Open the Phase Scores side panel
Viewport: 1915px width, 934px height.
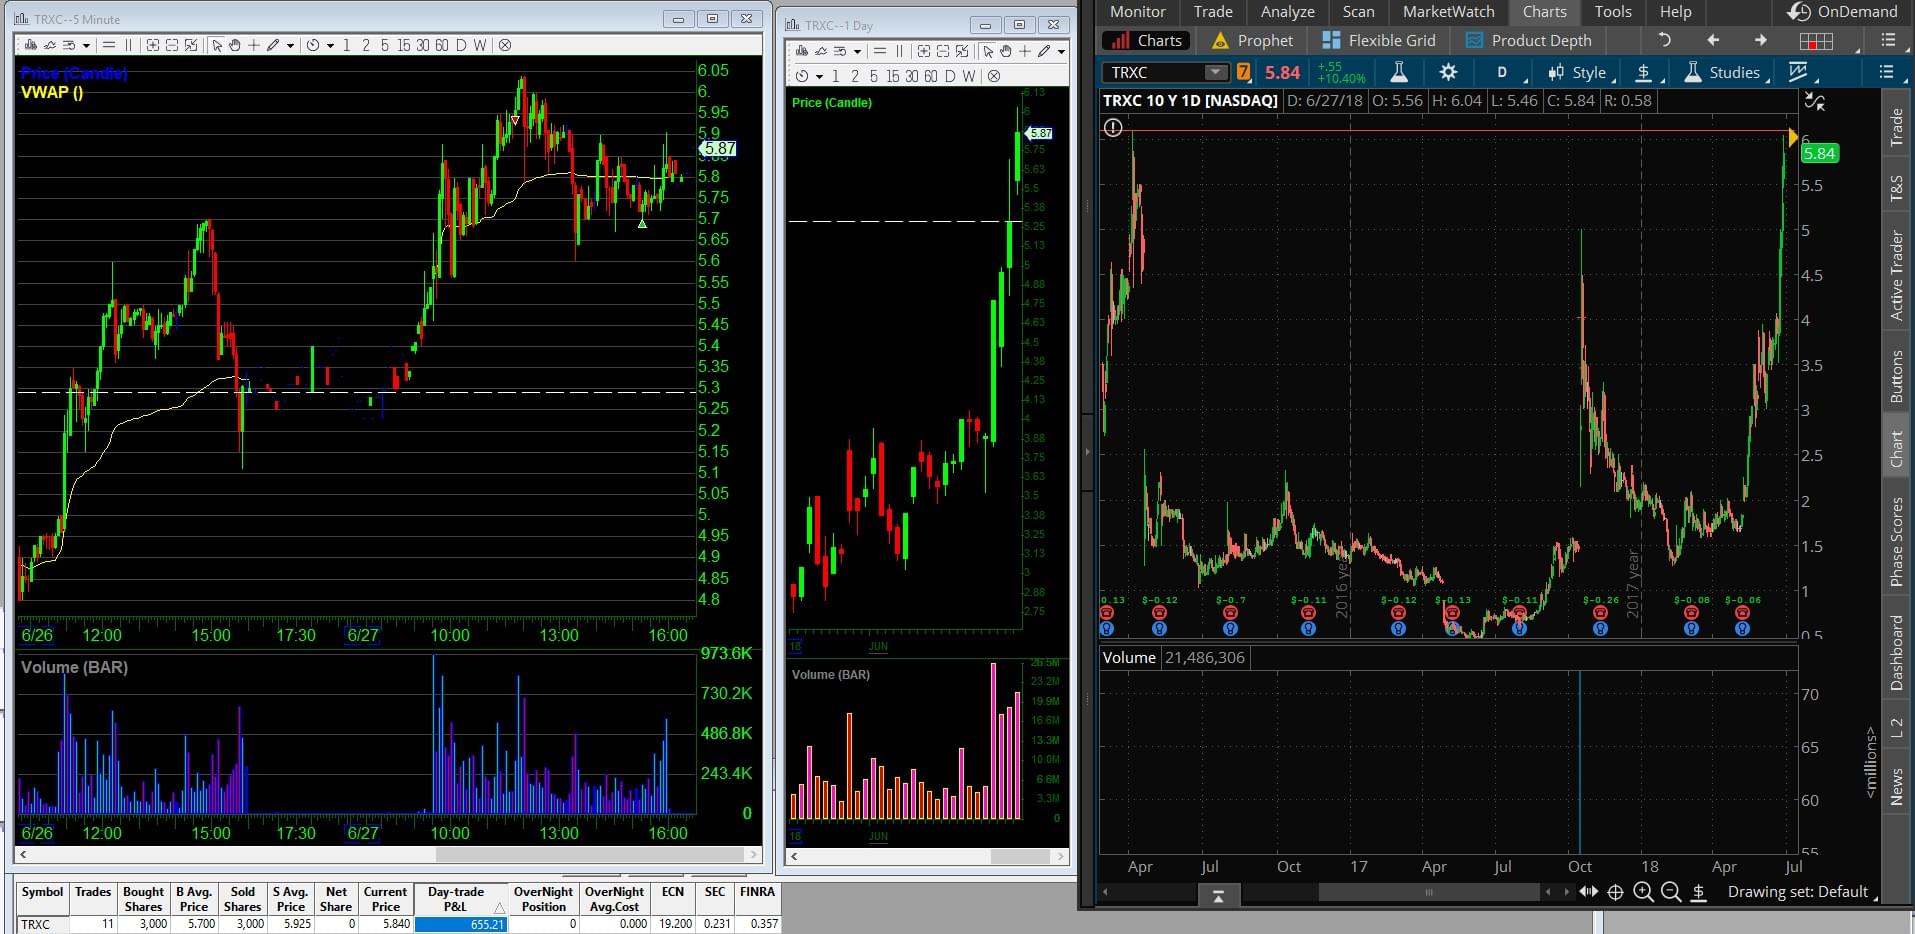click(x=1896, y=541)
